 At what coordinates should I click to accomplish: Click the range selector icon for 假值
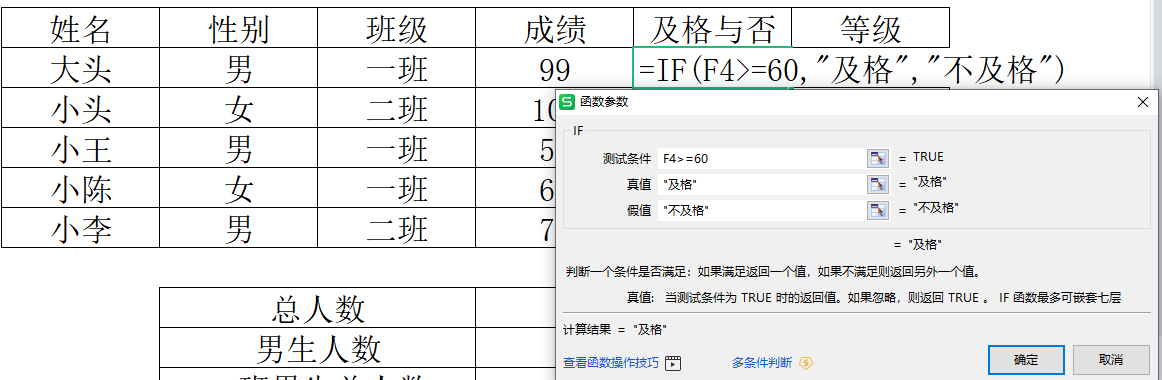(877, 210)
